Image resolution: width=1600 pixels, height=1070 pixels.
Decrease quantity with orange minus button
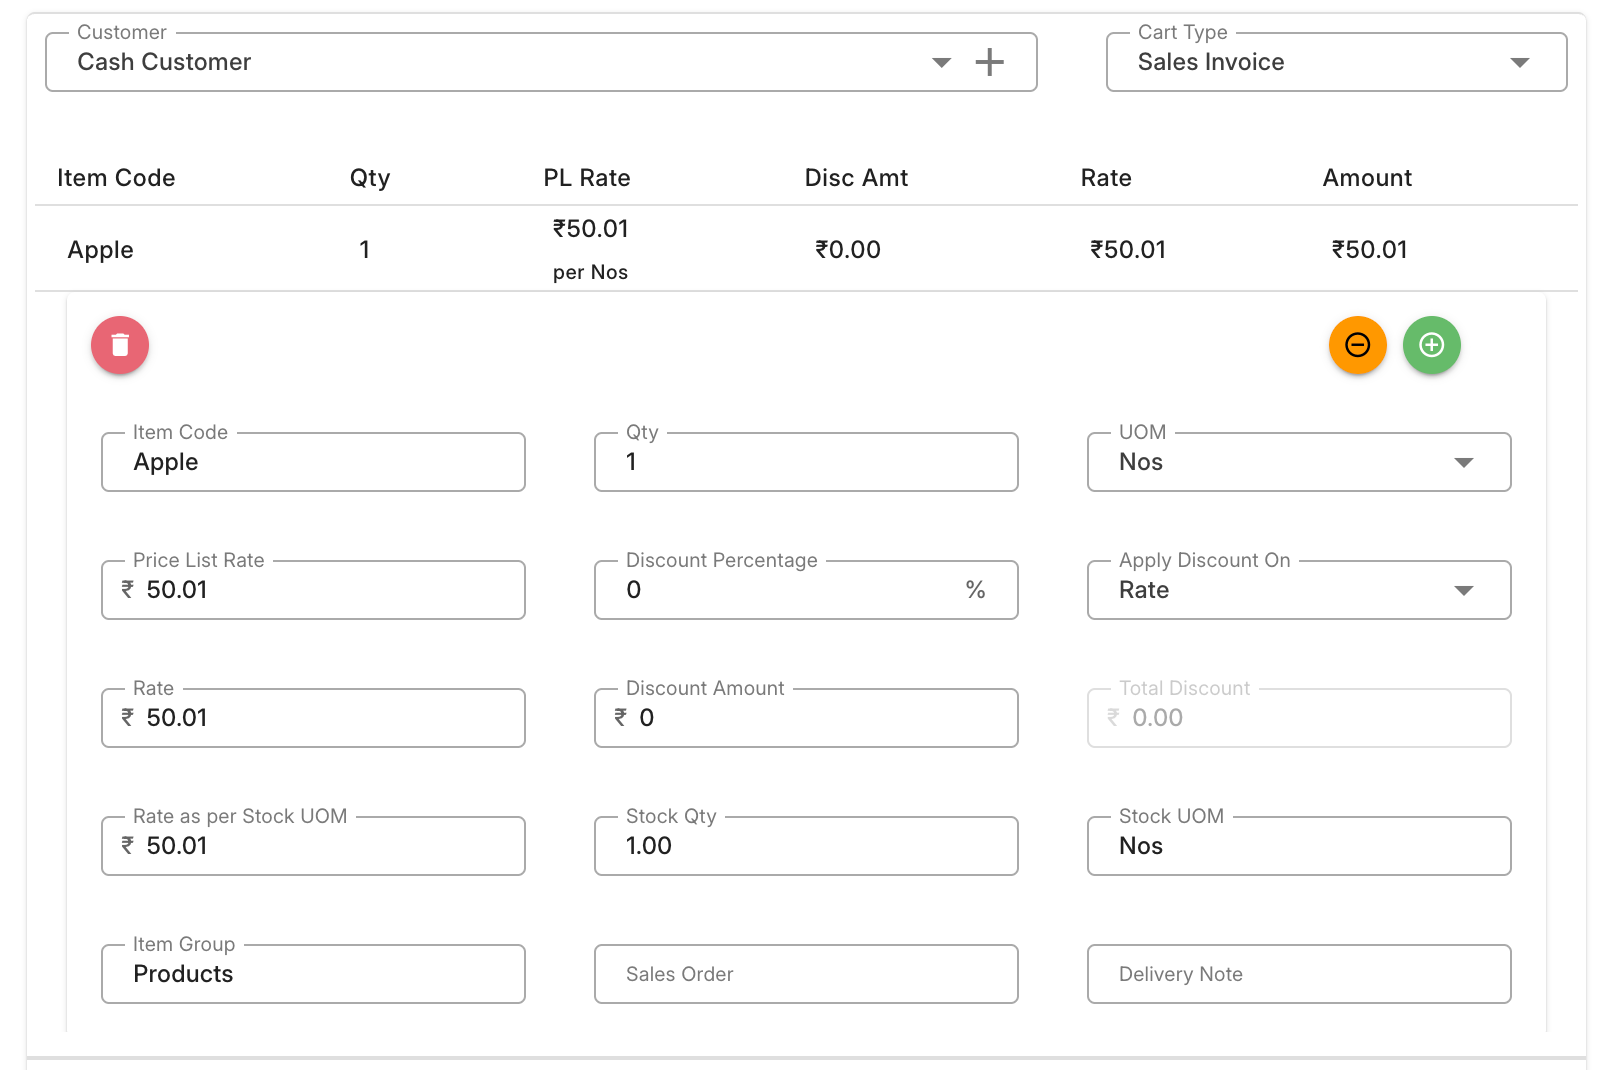pos(1357,345)
